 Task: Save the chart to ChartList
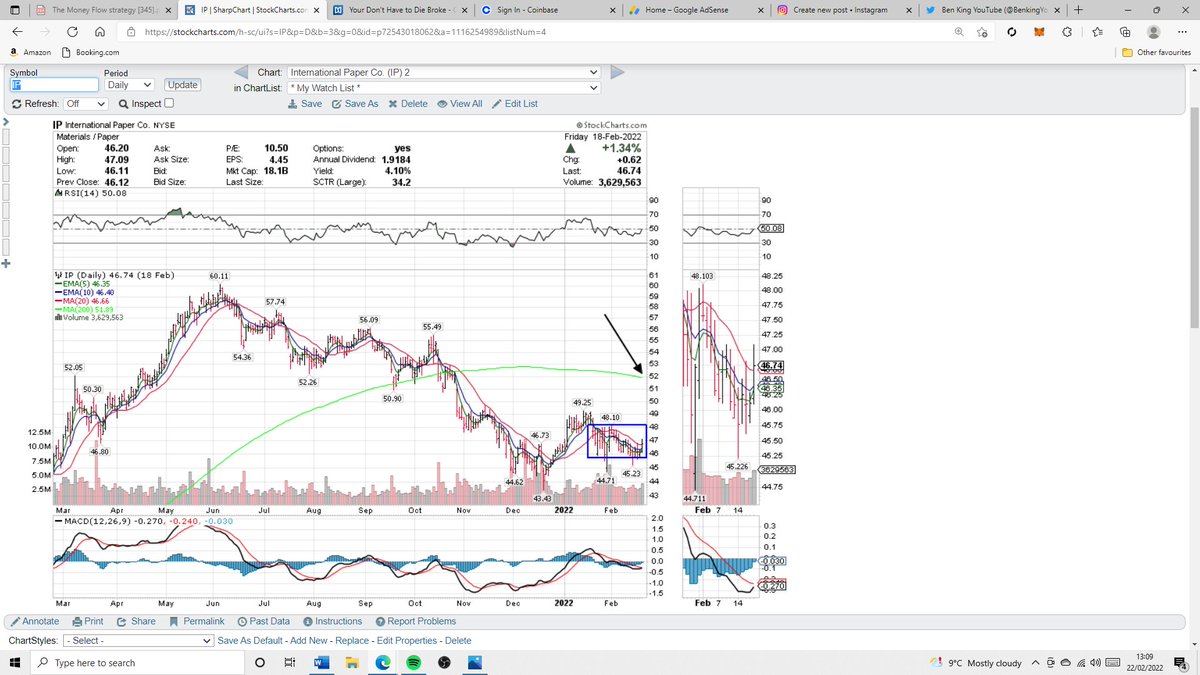[304, 104]
